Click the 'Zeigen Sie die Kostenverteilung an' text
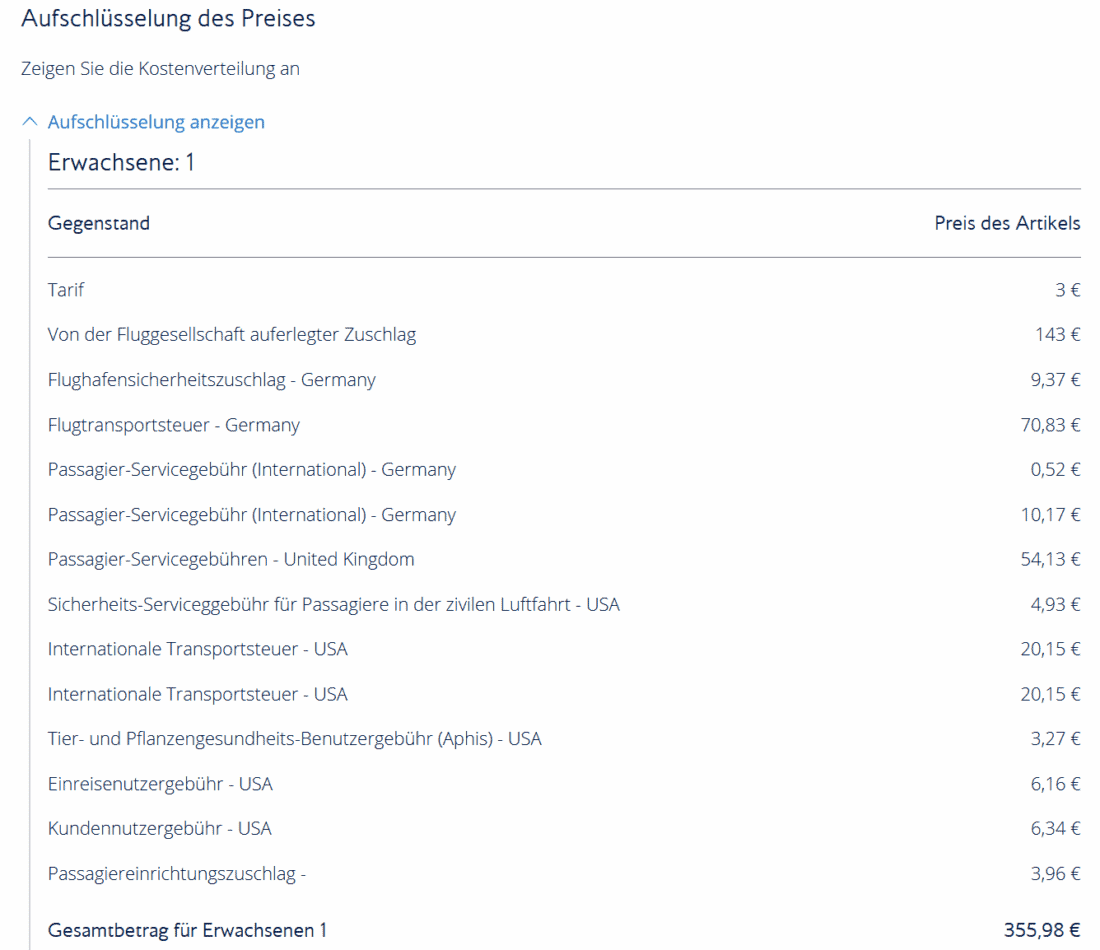1100x950 pixels. [x=160, y=69]
